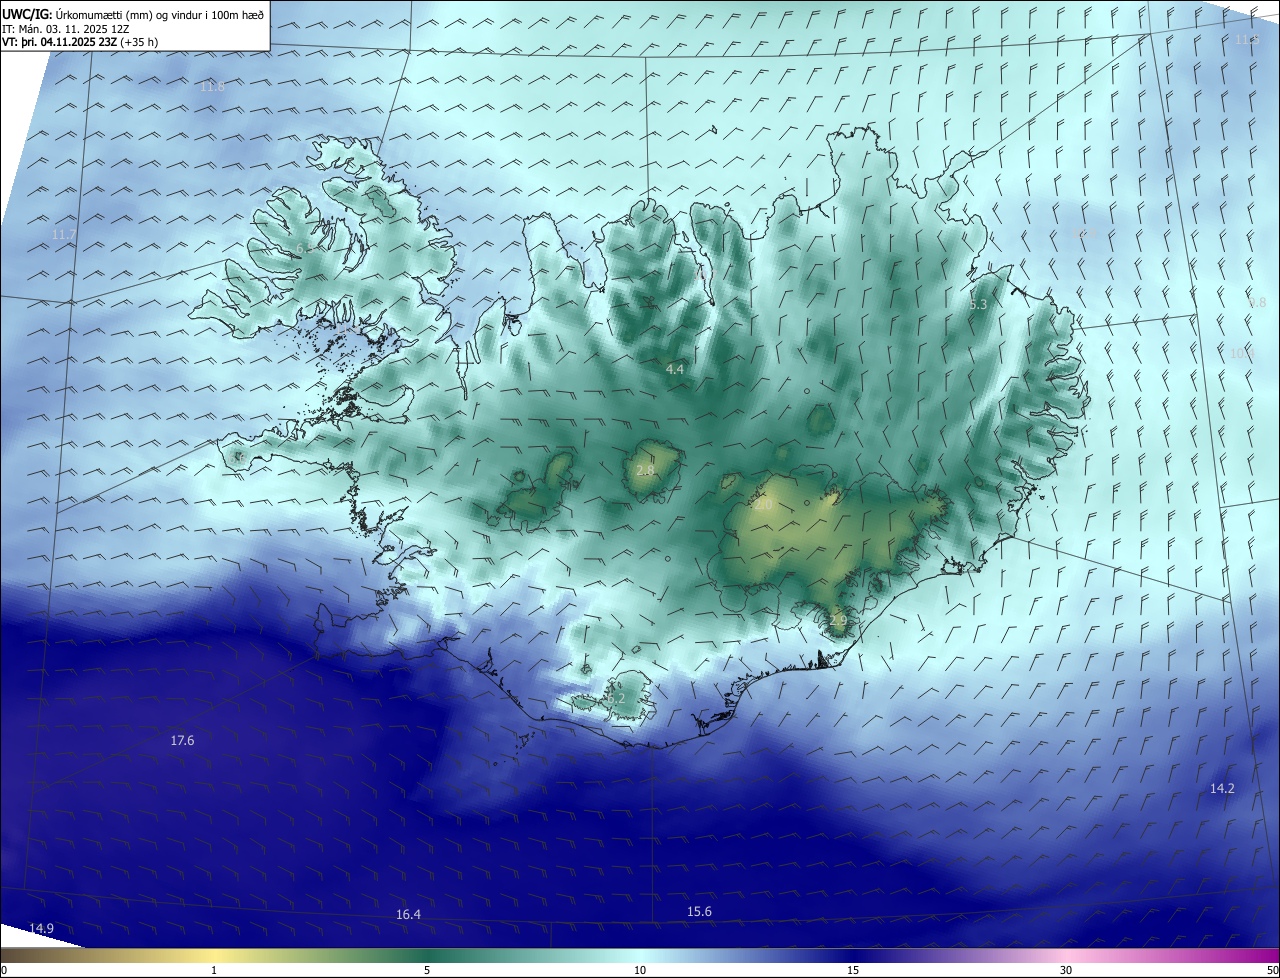Click the '0' tick on the color scale

pyautogui.click(x=4, y=970)
